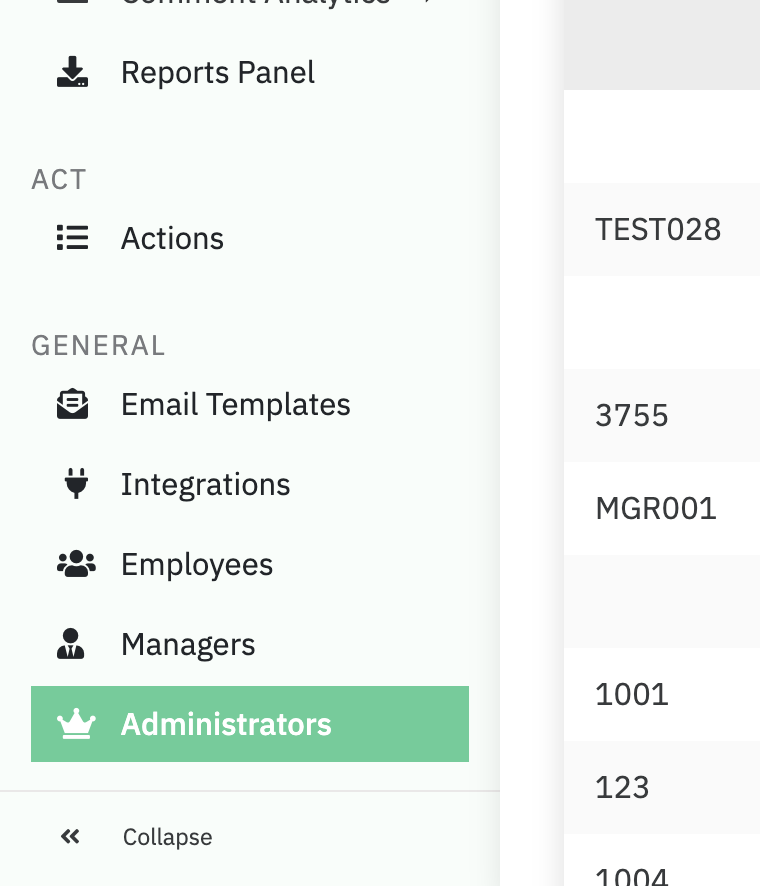Select the TEST028 table row

657,229
